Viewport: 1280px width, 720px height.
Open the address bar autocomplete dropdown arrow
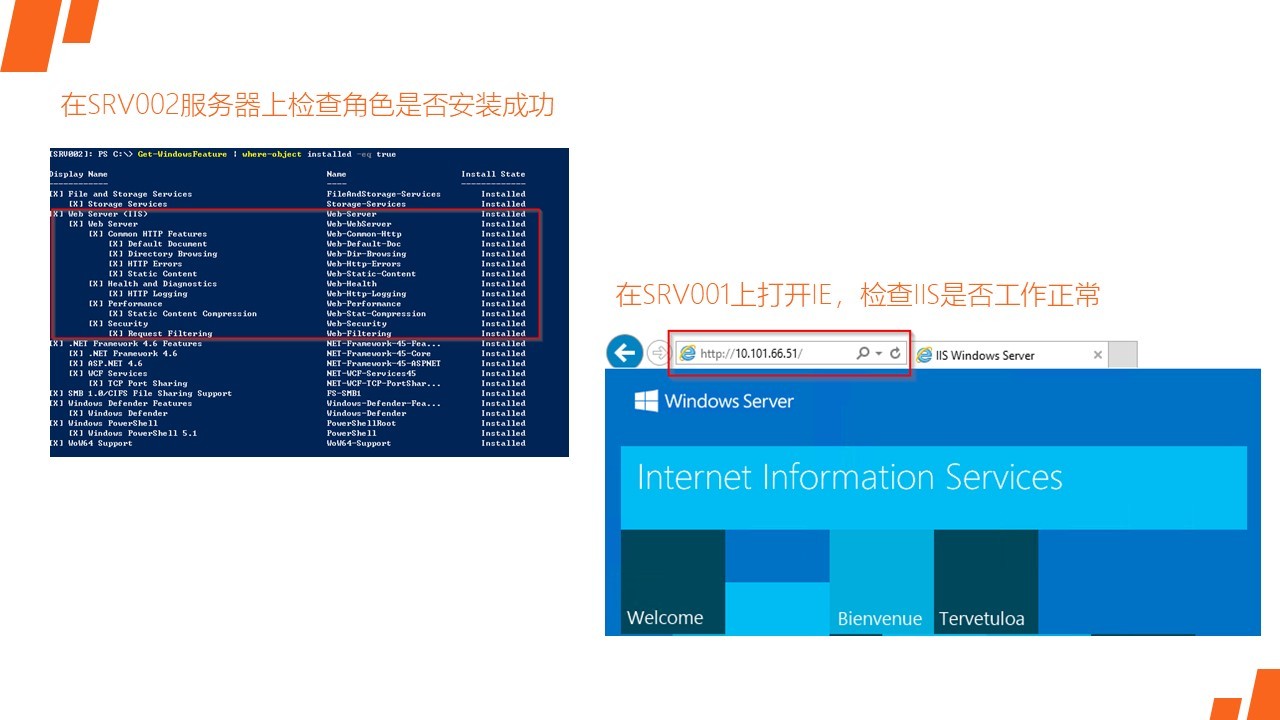point(879,354)
